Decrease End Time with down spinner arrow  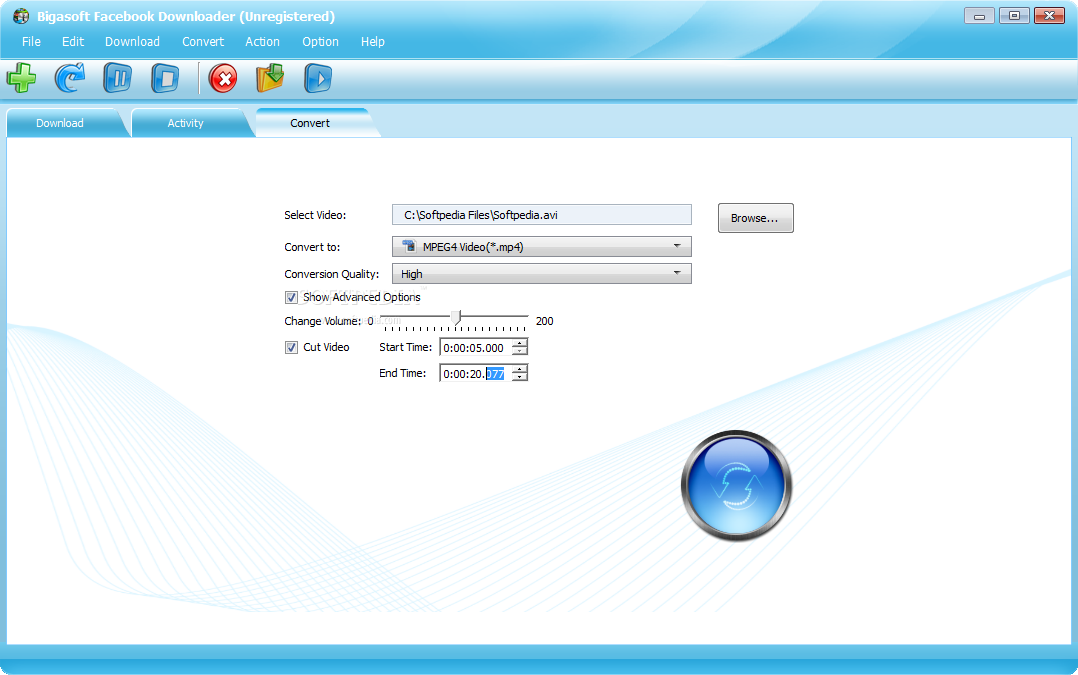[x=520, y=377]
